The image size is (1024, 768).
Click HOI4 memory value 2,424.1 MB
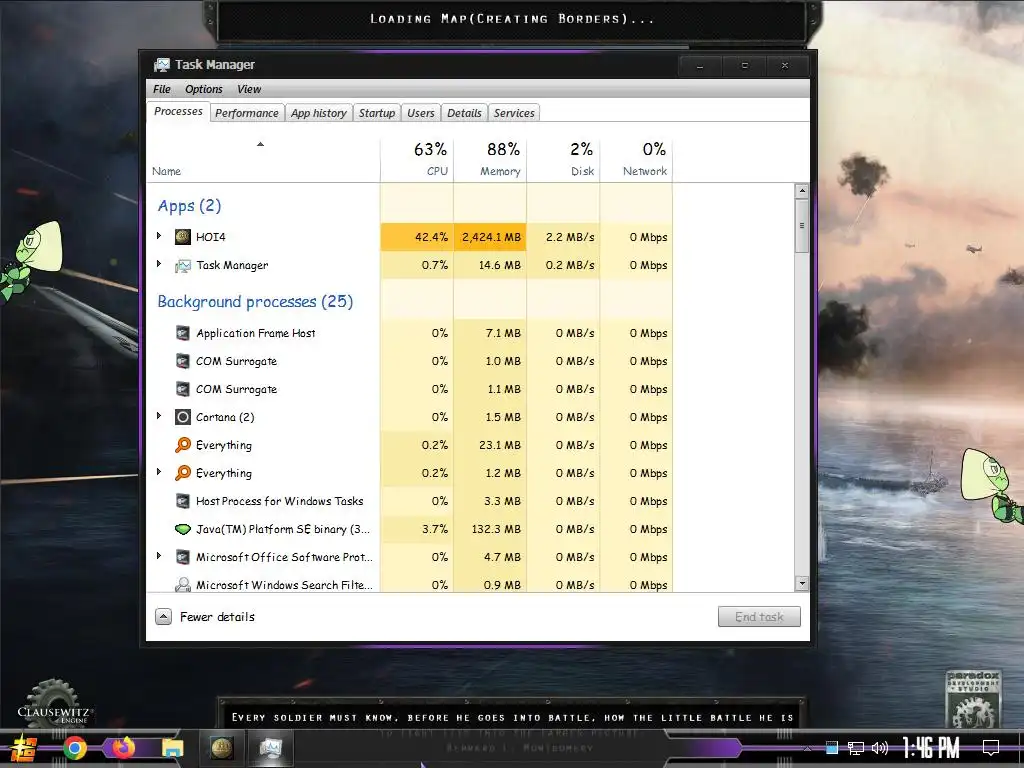pos(491,237)
